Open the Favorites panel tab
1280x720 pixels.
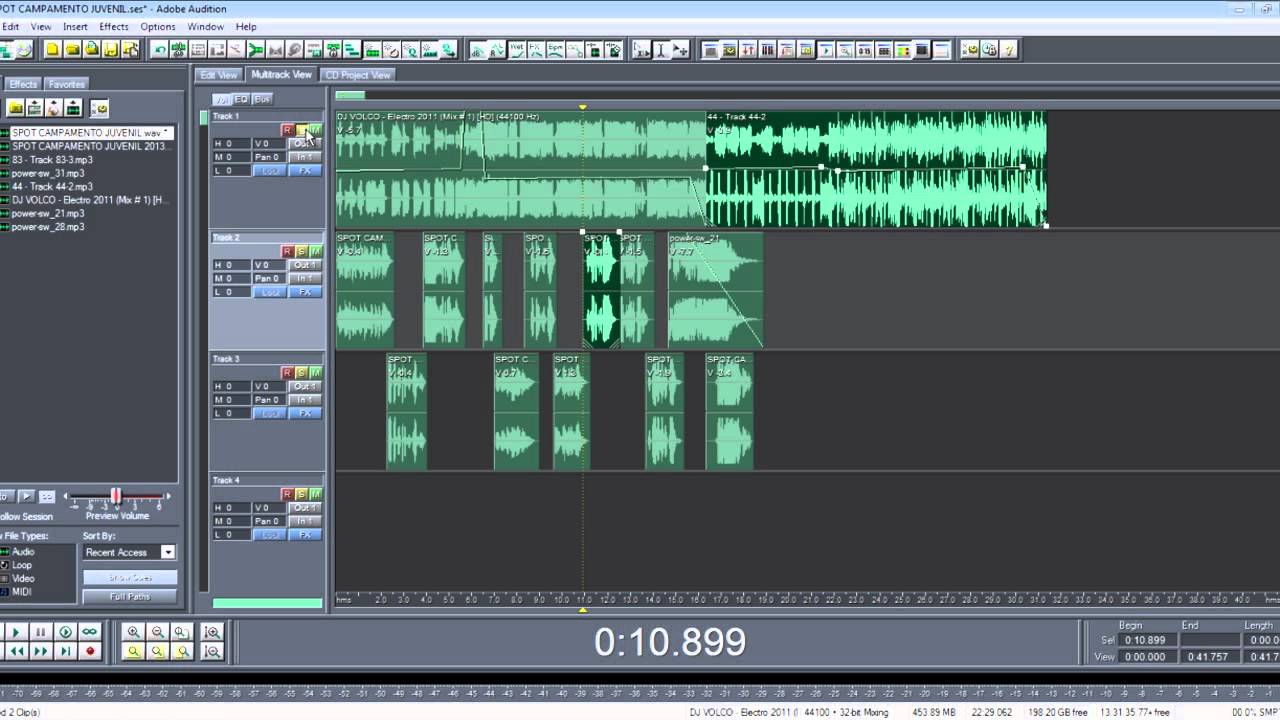pos(67,84)
